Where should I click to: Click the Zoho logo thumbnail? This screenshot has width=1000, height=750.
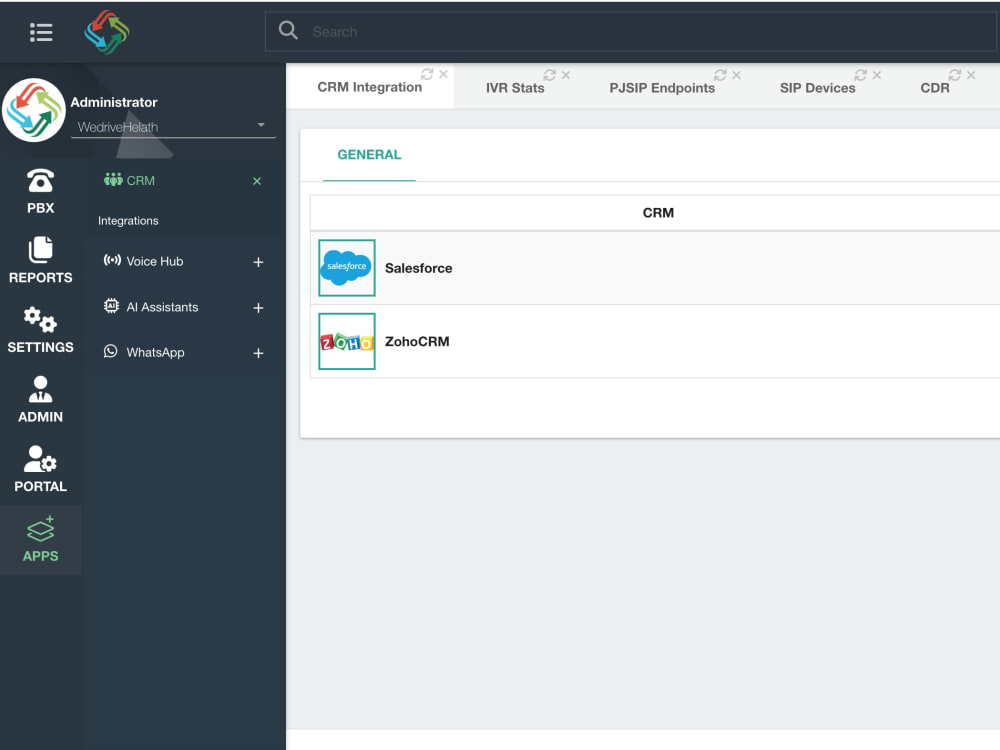click(347, 341)
